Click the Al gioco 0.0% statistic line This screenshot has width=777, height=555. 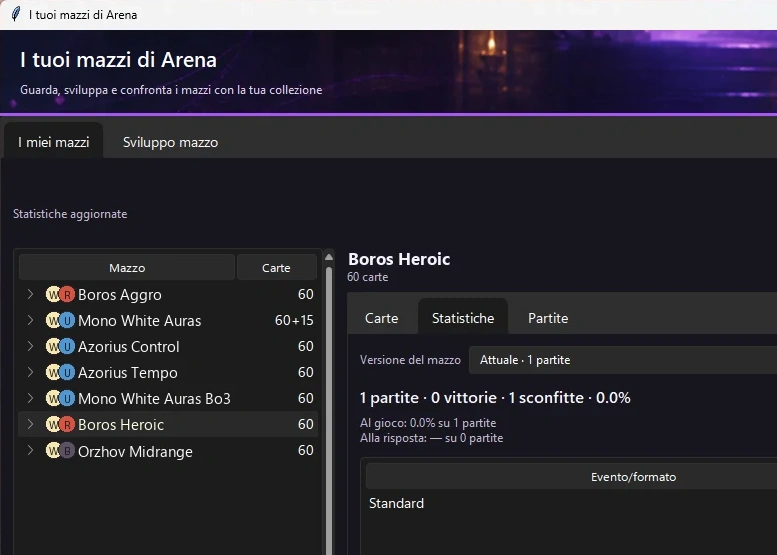click(x=428, y=423)
